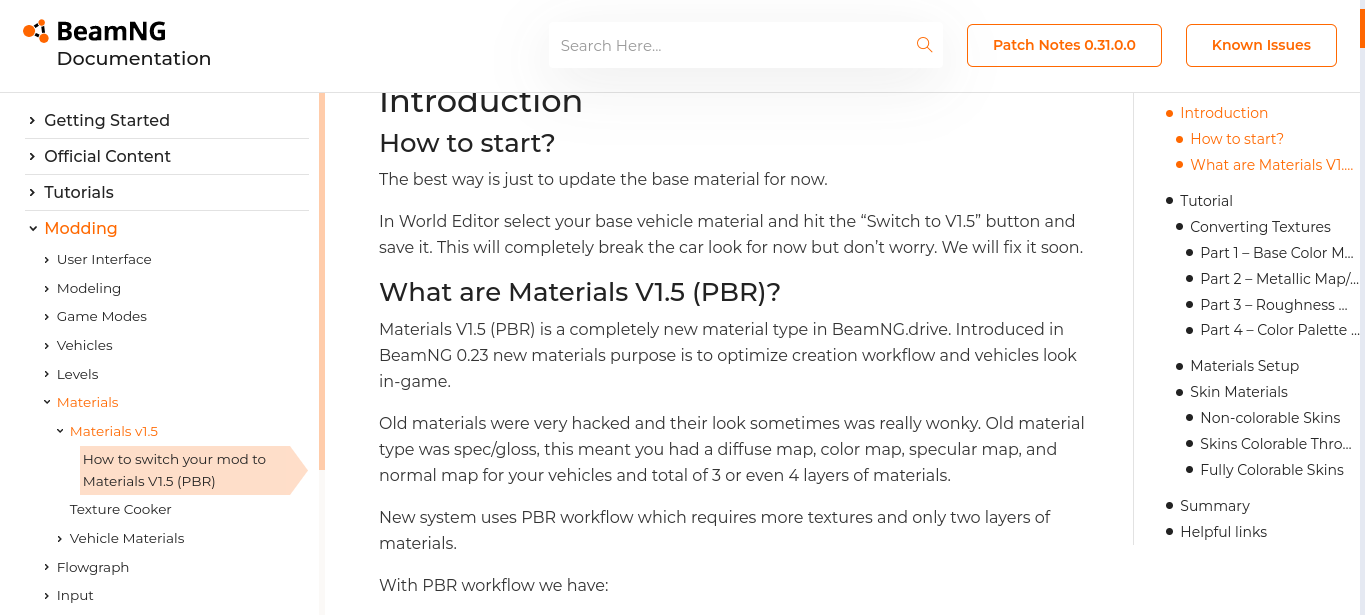Expand the User Interface chevron
The width and height of the screenshot is (1365, 615).
tap(47, 260)
